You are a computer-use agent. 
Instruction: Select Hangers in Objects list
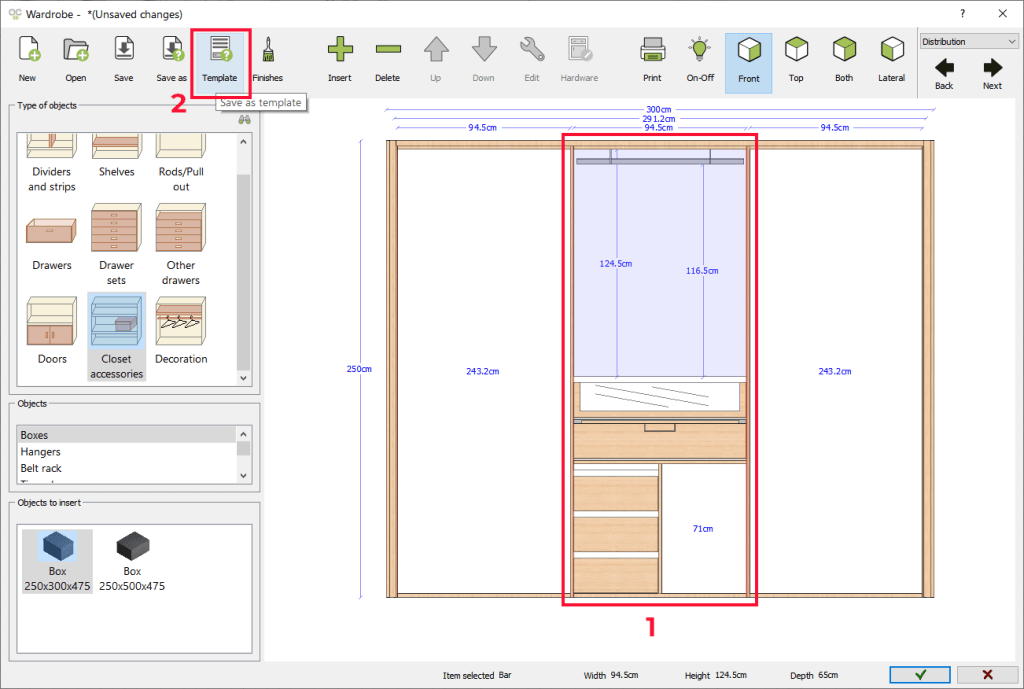pyautogui.click(x=126, y=452)
